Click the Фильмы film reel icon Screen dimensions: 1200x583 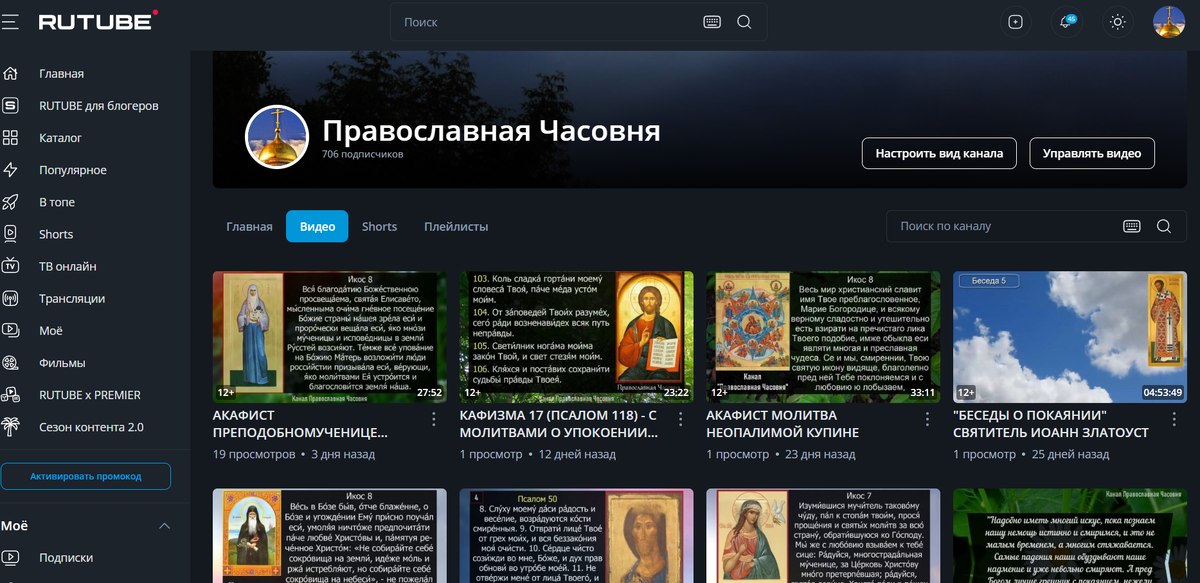tap(10, 362)
